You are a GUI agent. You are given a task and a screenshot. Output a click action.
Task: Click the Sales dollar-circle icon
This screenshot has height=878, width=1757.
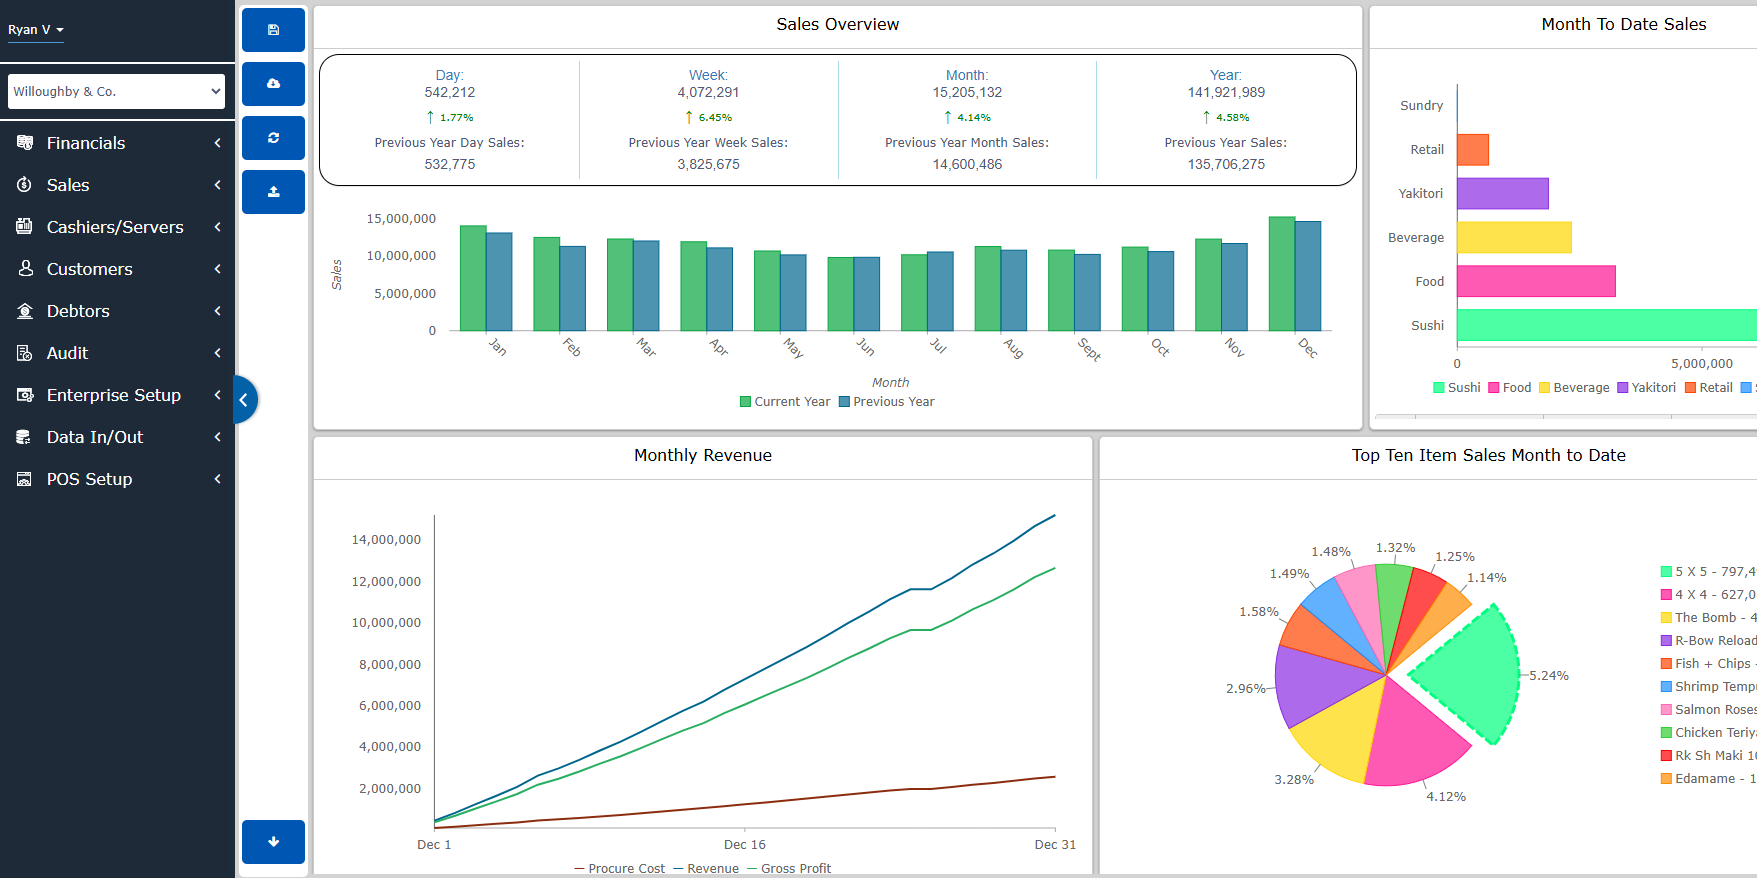tap(25, 185)
